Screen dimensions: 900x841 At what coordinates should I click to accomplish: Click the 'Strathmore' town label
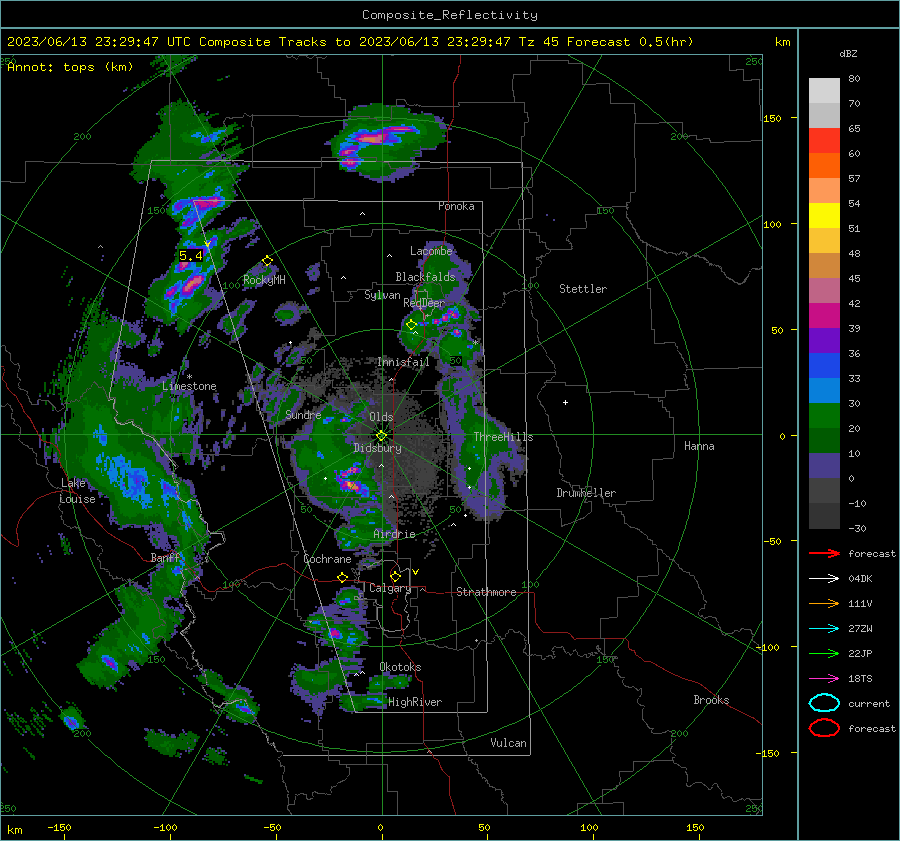(486, 592)
